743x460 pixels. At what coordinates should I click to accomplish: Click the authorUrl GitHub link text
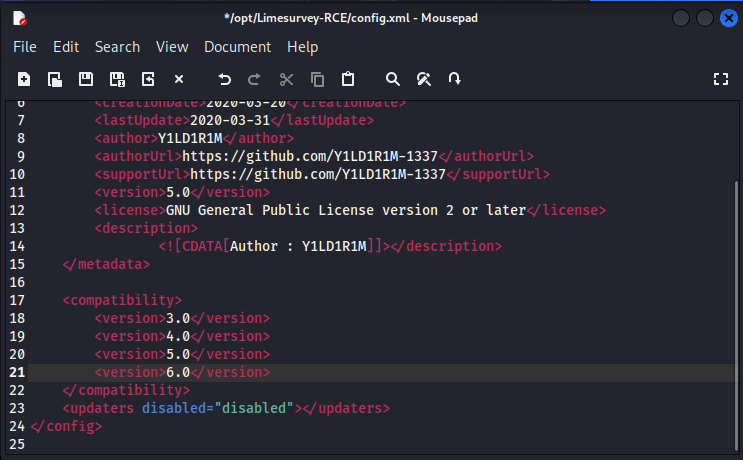(x=310, y=156)
